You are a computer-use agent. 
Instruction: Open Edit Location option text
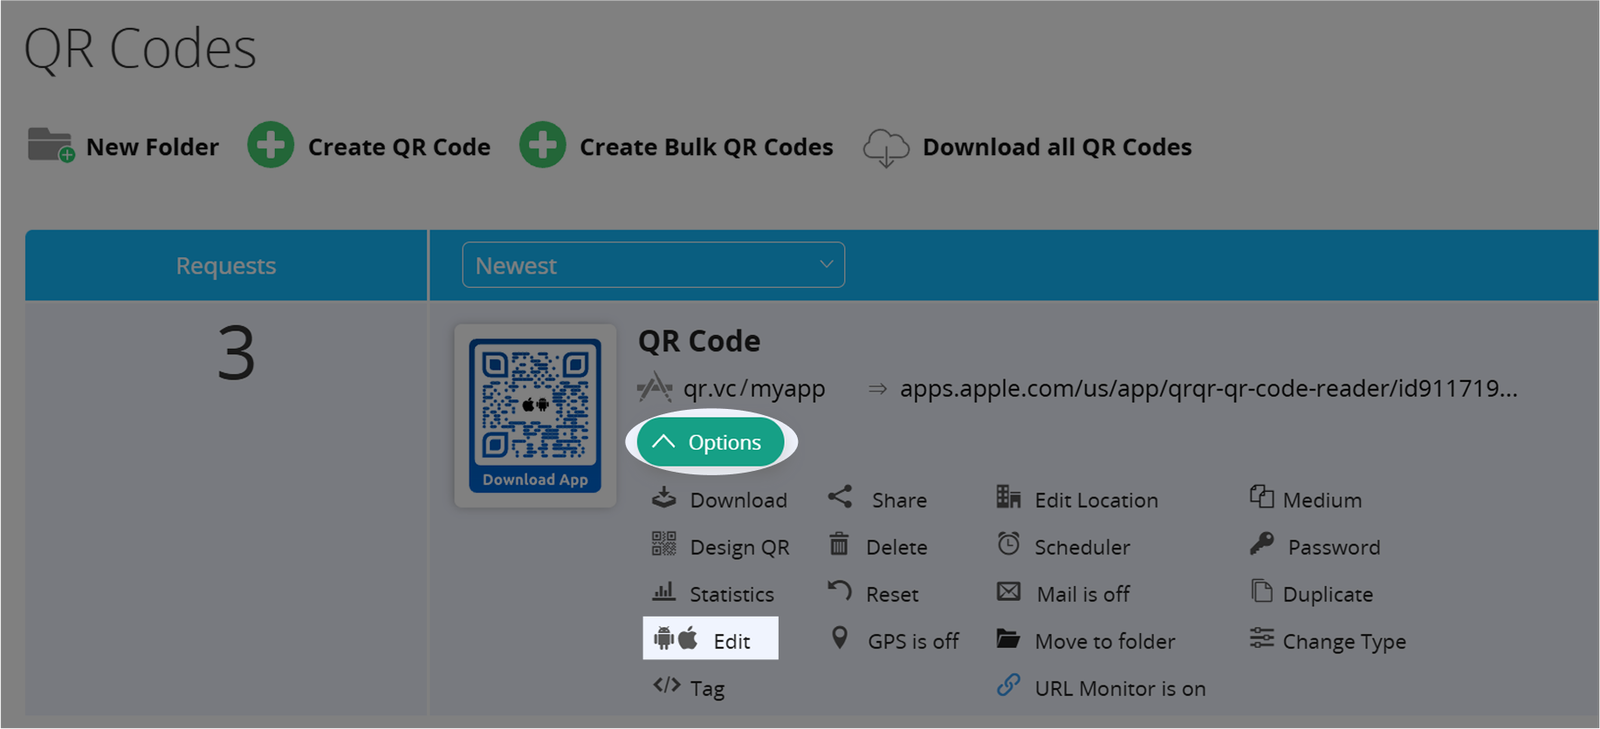tap(1096, 500)
